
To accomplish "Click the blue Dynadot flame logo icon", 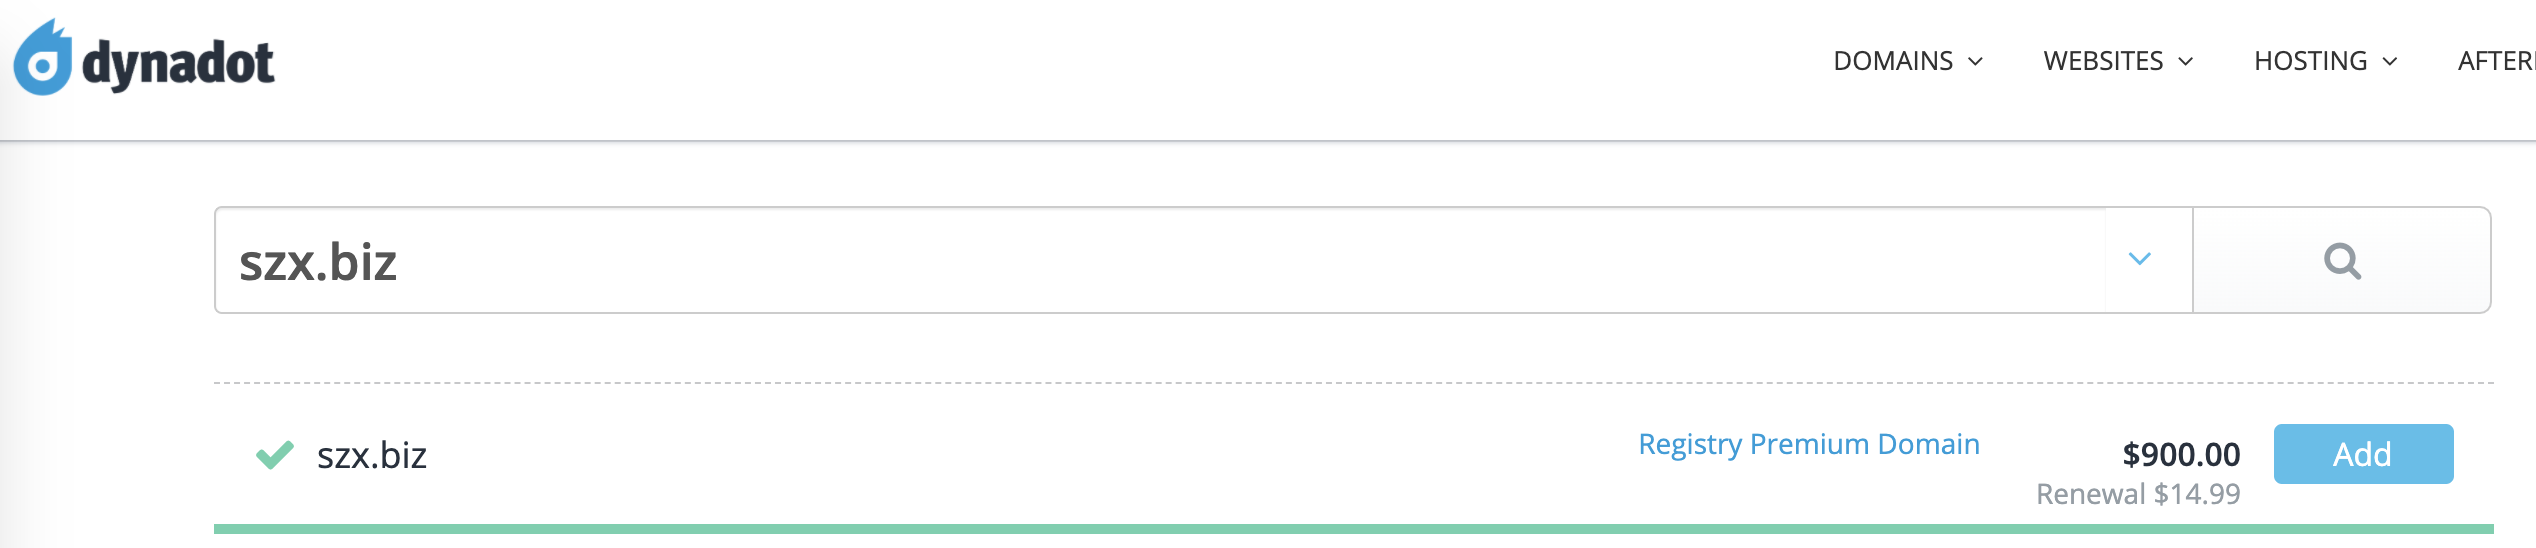I will (43, 58).
